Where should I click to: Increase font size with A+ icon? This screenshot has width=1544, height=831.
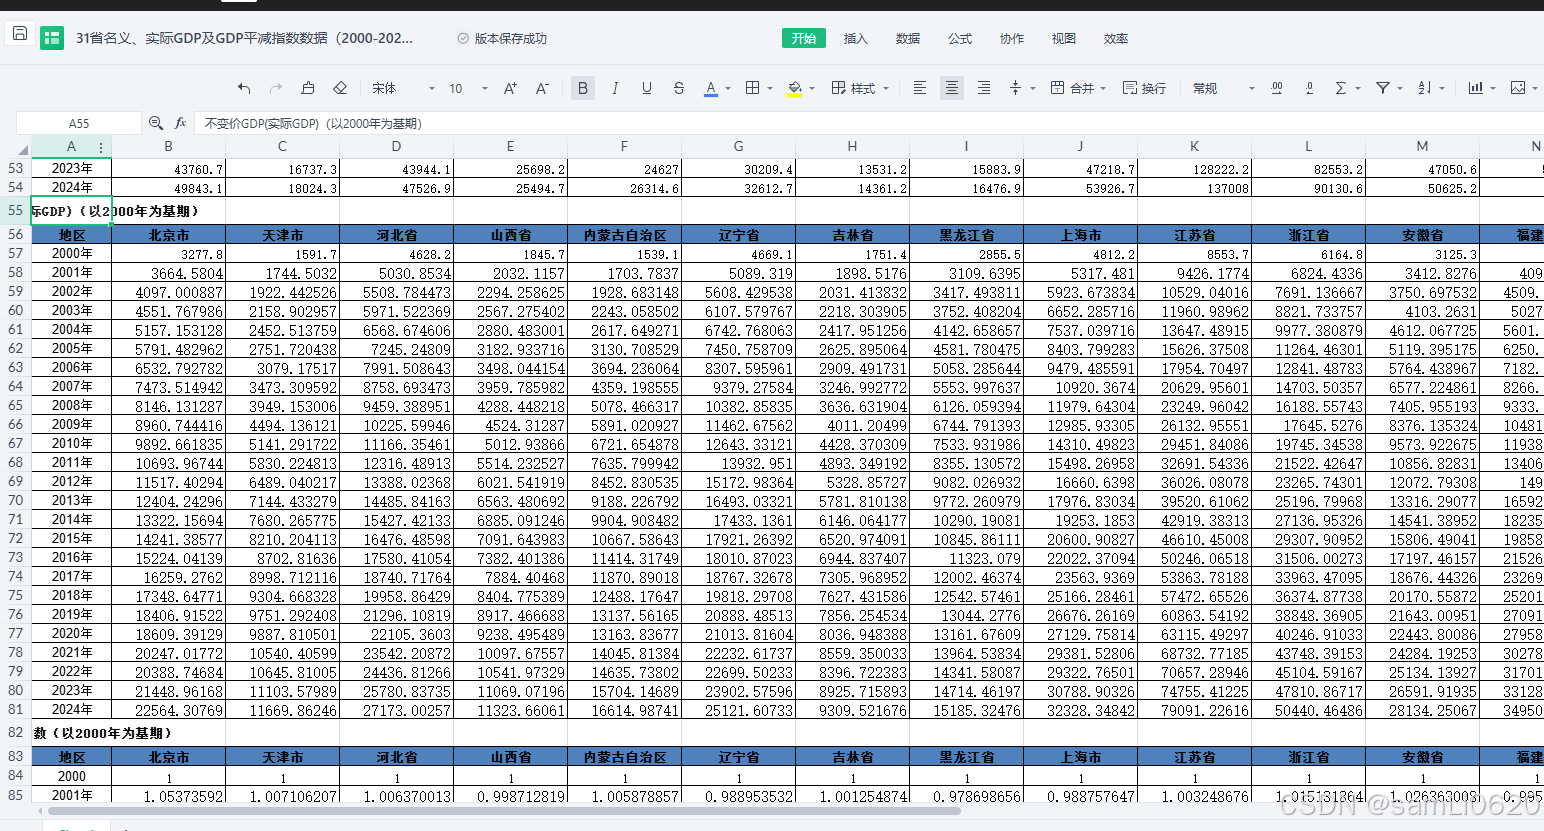510,88
